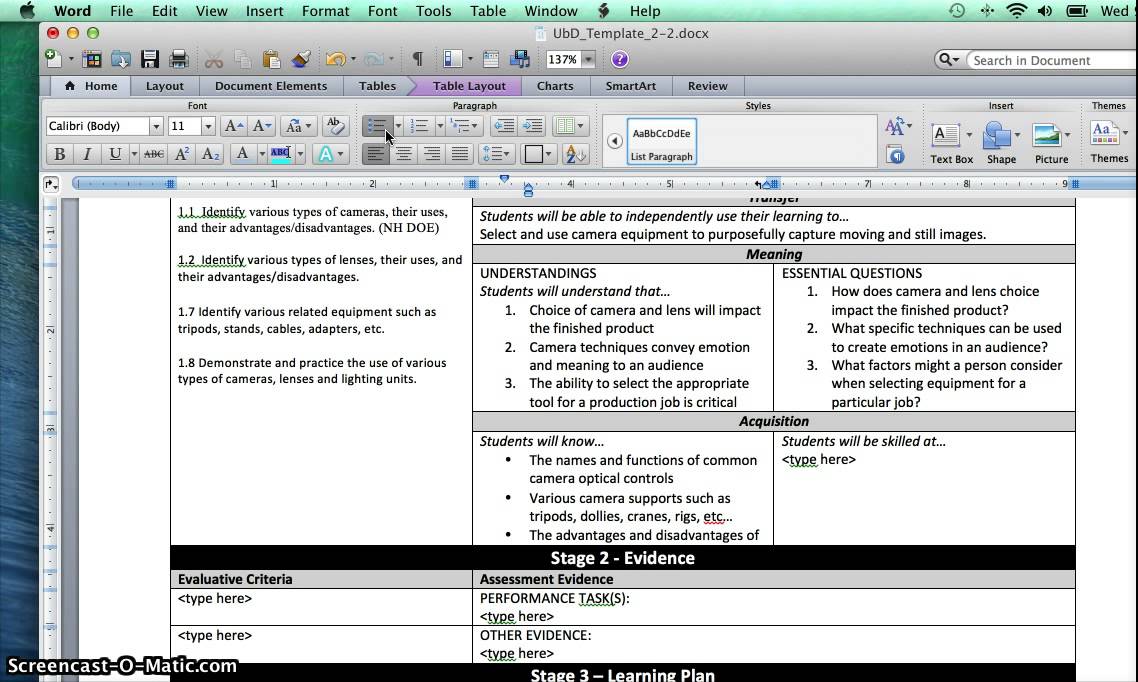Click the Open file folder icon
1138x682 pixels.
(120, 59)
